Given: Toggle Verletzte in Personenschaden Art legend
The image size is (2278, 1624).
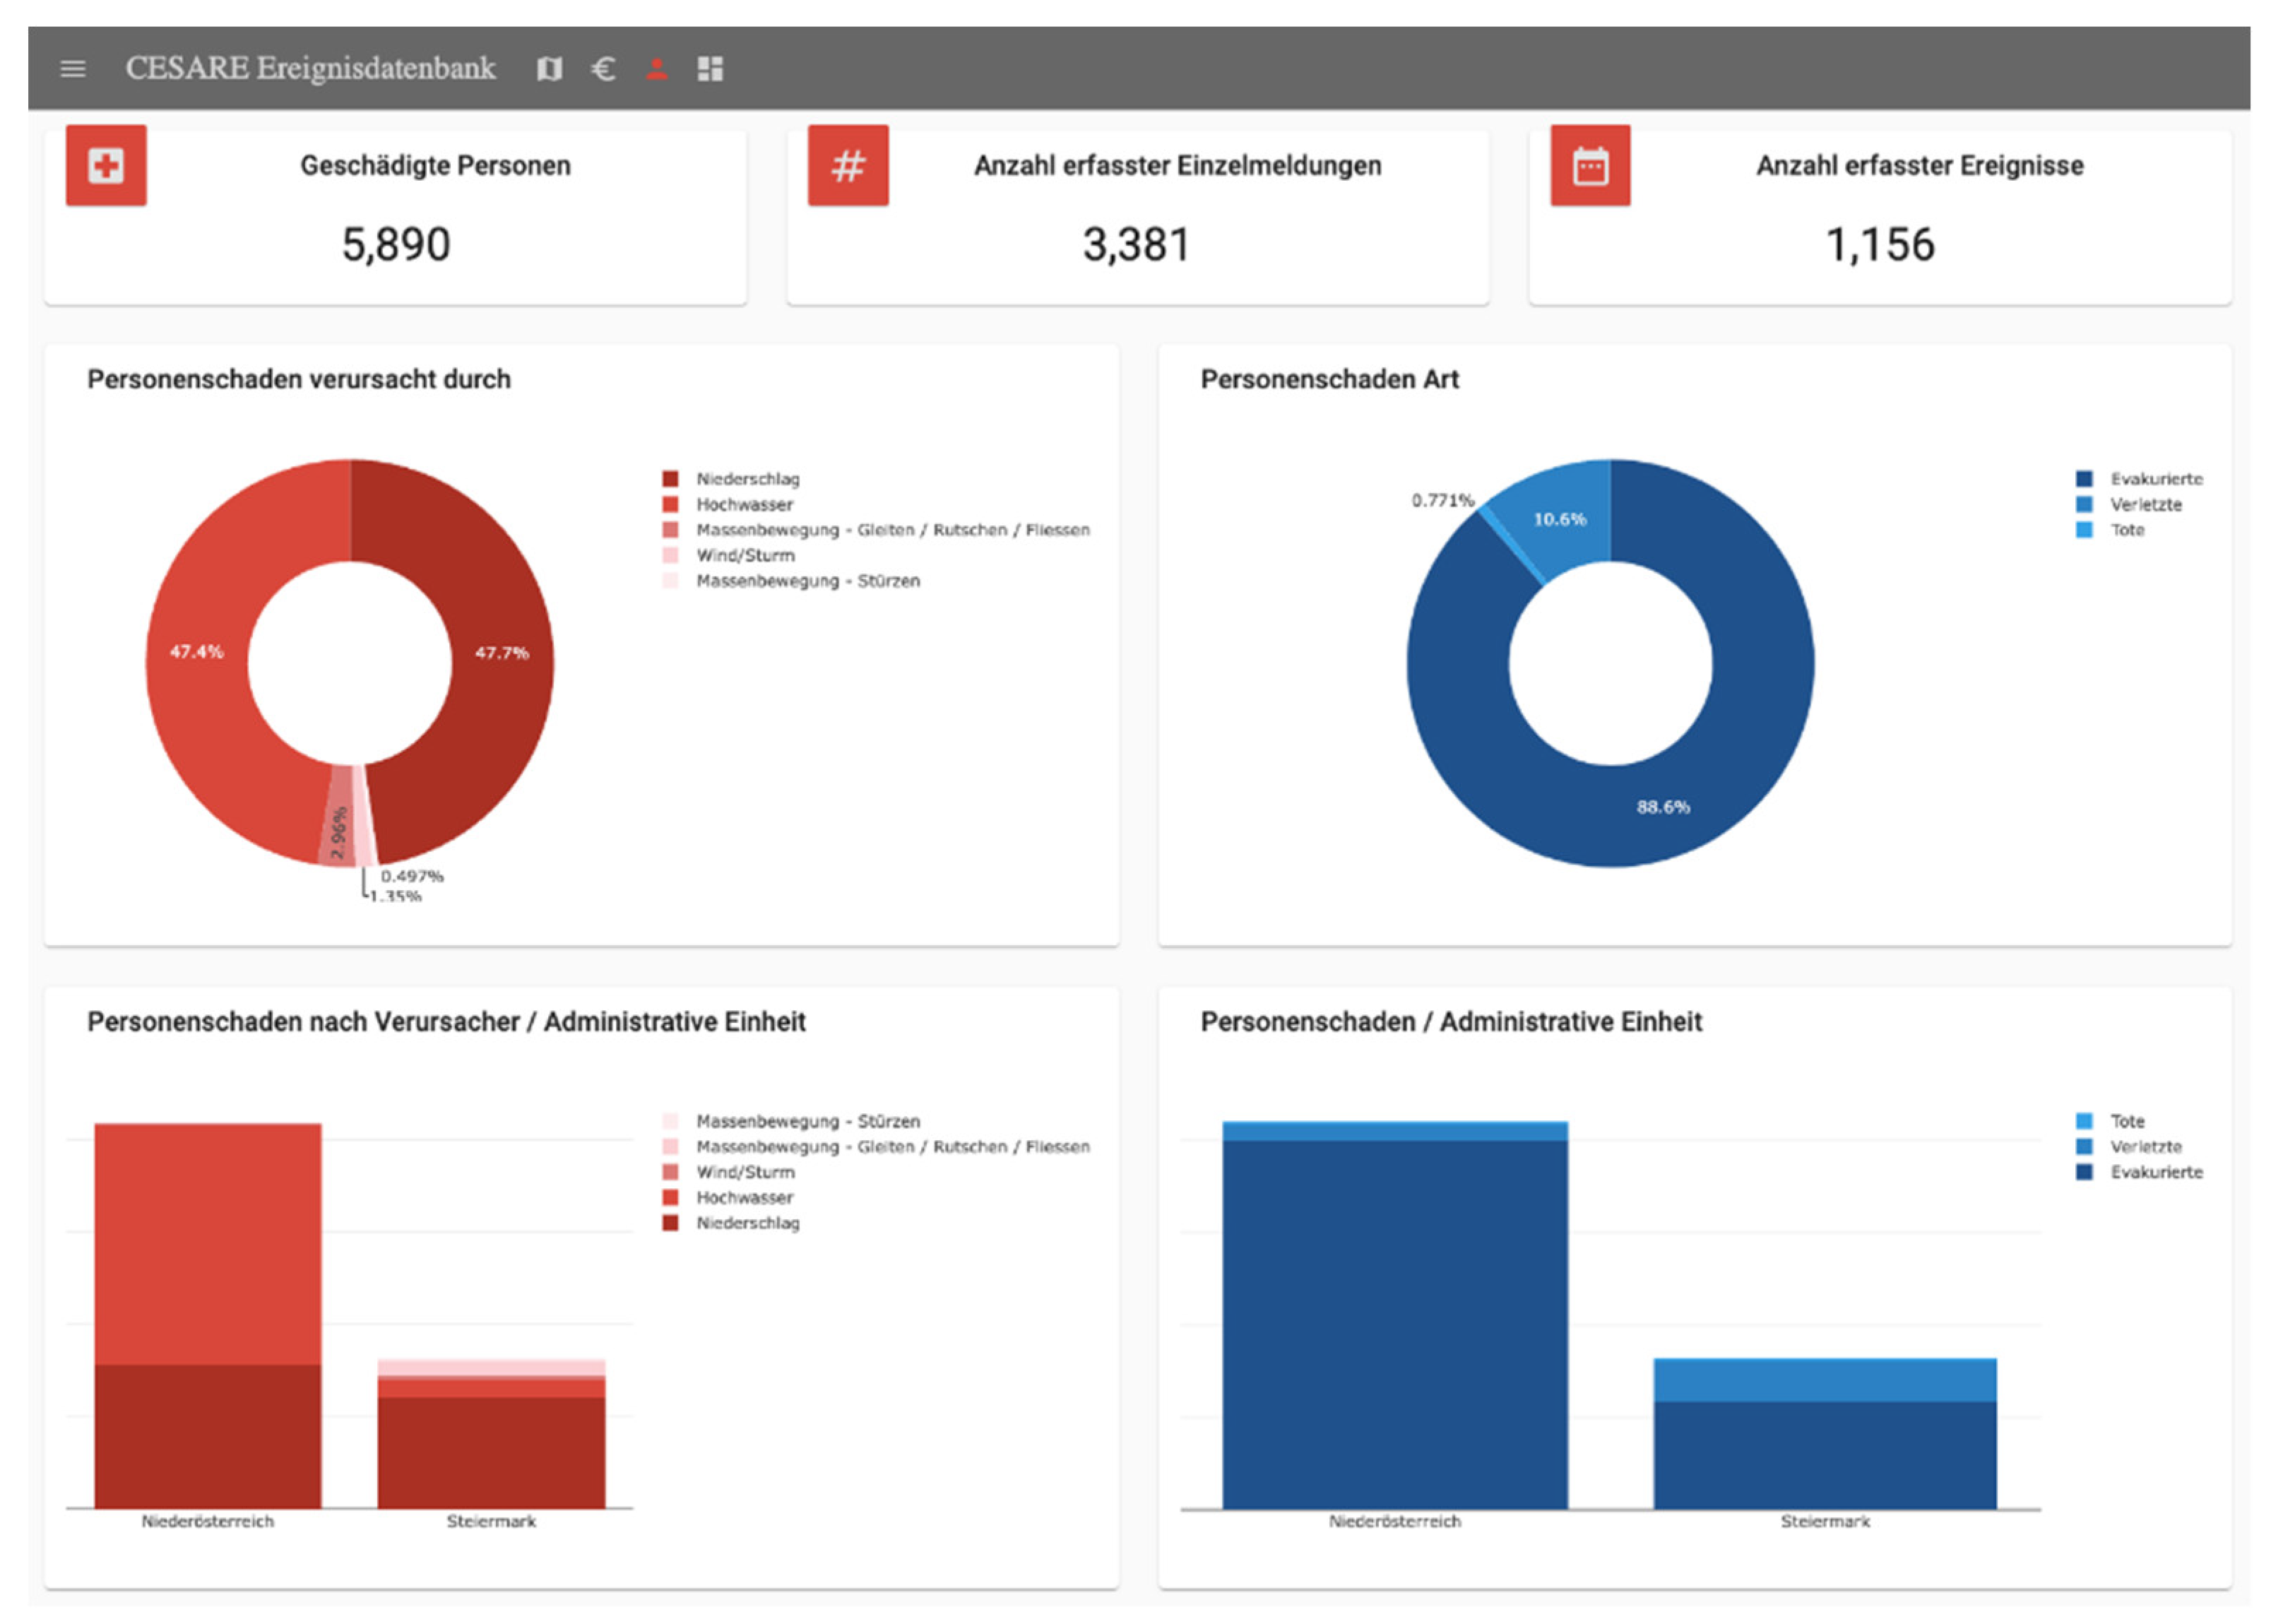Looking at the screenshot, I should (x=2145, y=505).
